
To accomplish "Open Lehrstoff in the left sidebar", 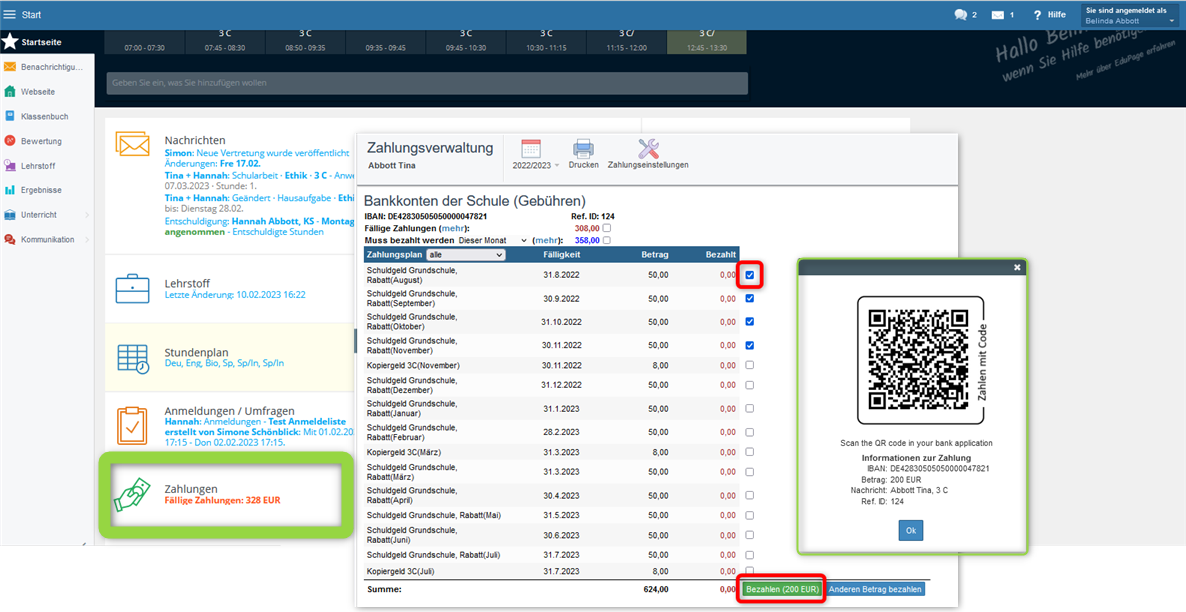I will 38,166.
